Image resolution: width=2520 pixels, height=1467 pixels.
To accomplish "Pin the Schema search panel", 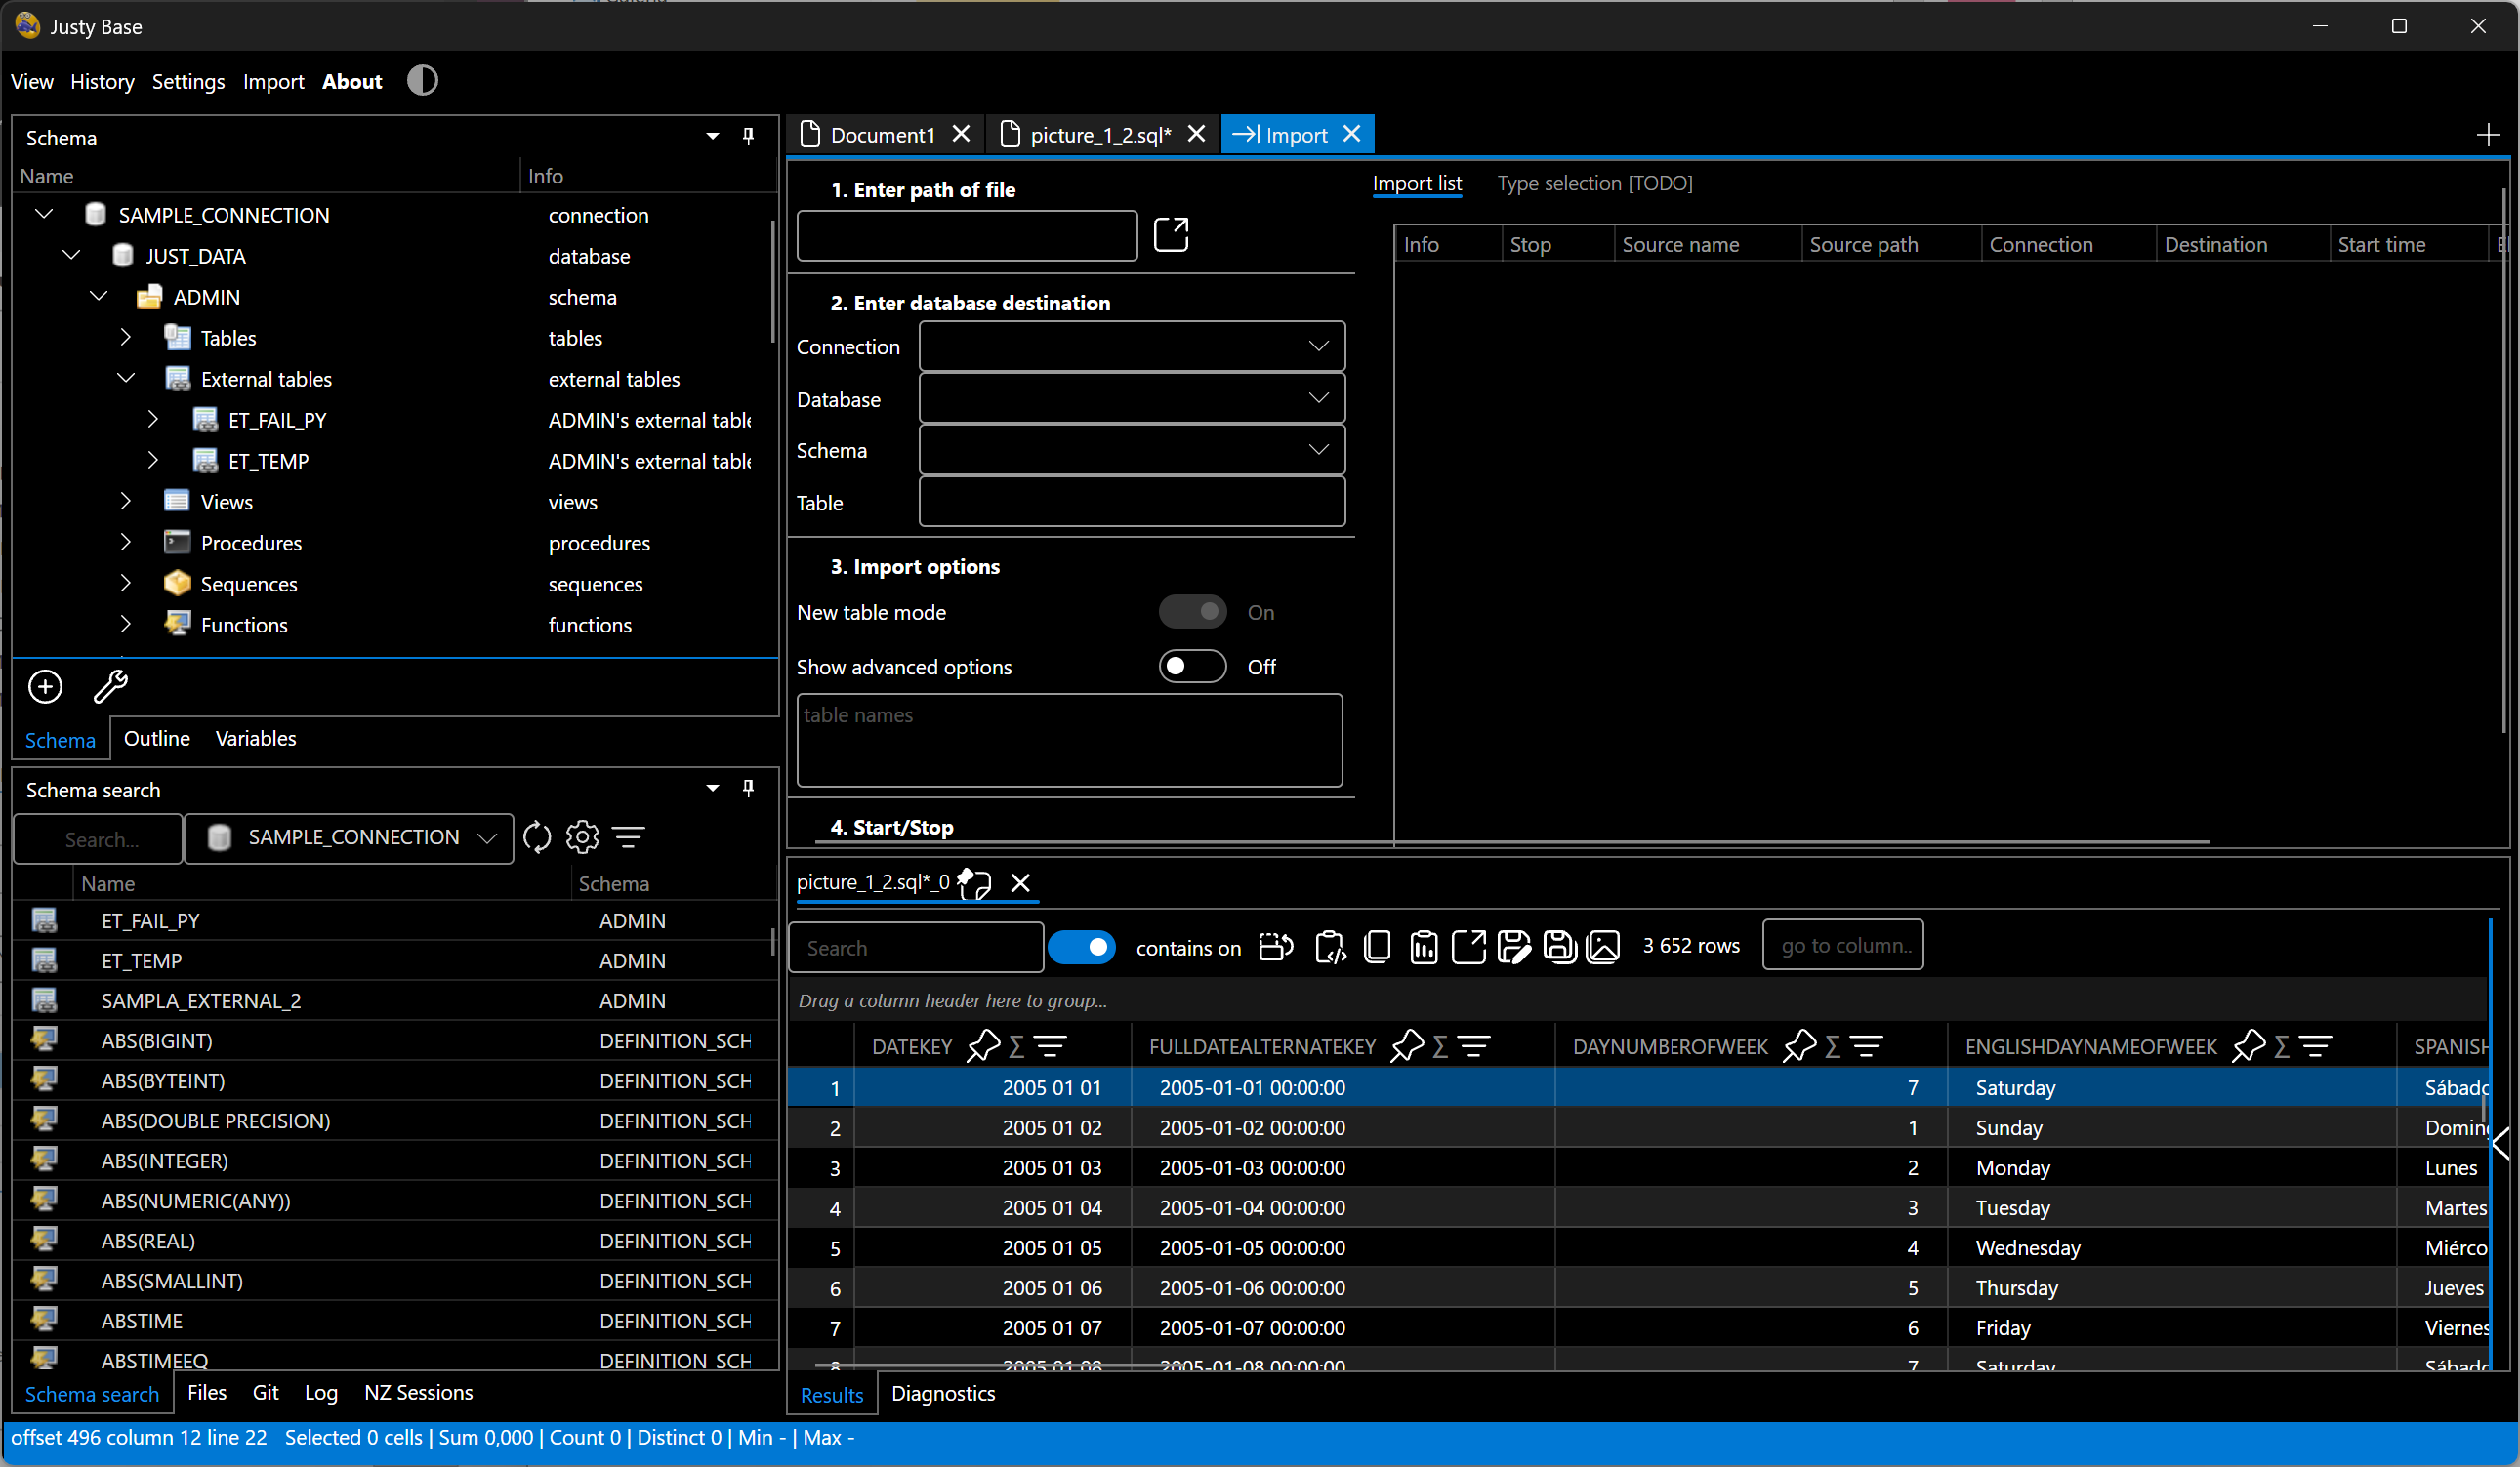I will pos(748,789).
